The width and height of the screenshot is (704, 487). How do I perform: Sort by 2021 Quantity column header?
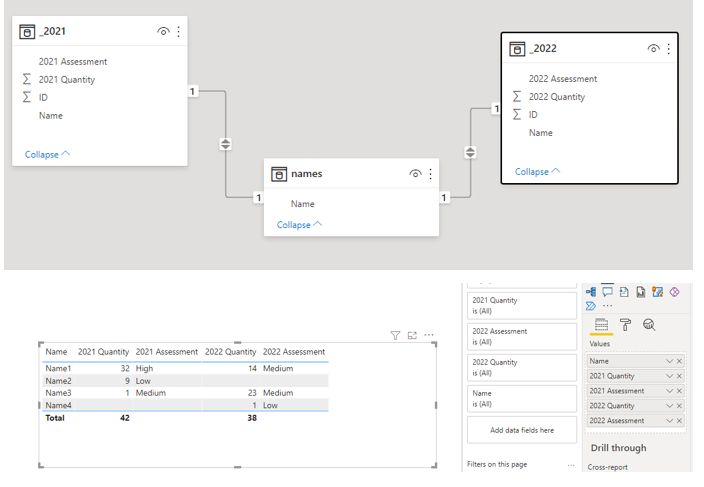tap(103, 352)
